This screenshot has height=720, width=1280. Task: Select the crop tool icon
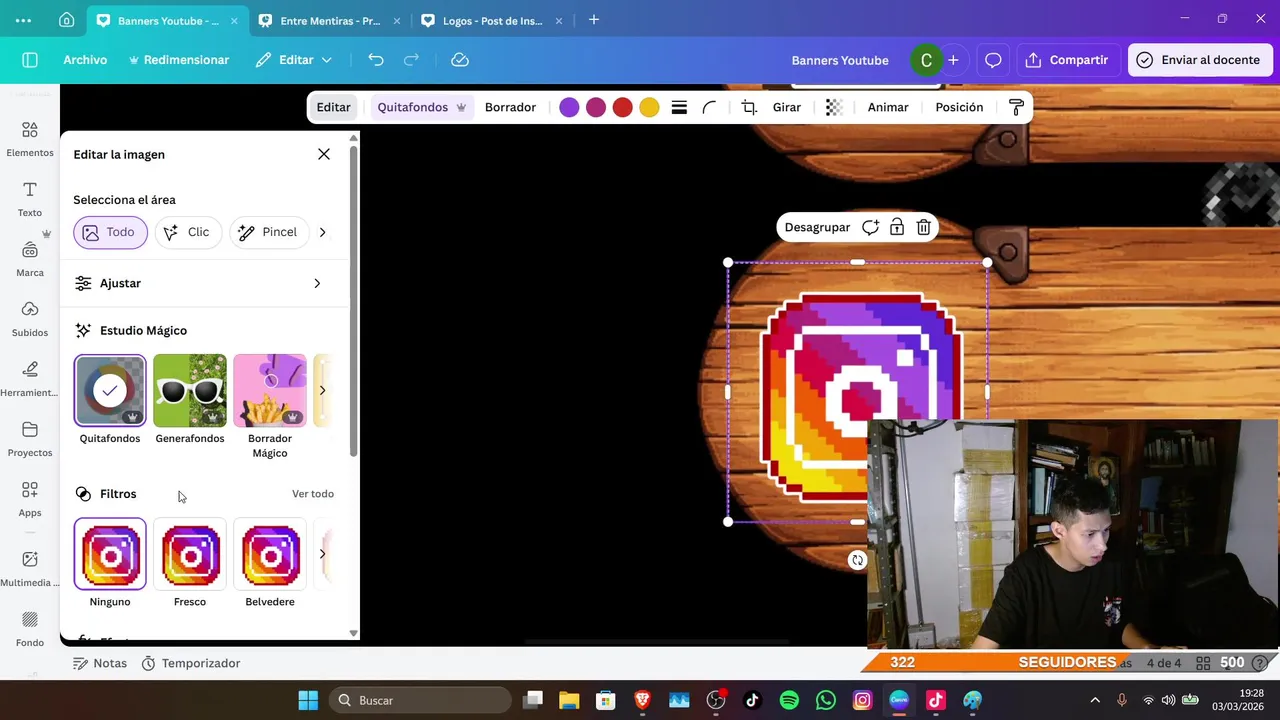click(749, 107)
